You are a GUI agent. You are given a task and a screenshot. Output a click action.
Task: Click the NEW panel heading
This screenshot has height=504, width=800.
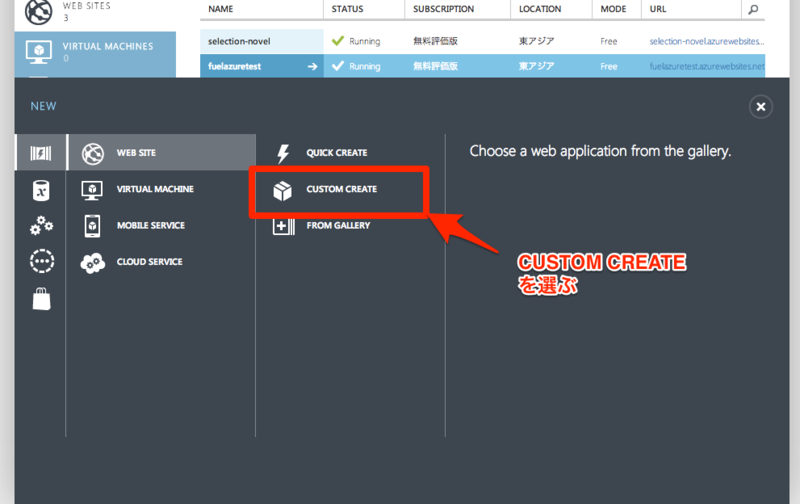pyautogui.click(x=43, y=106)
